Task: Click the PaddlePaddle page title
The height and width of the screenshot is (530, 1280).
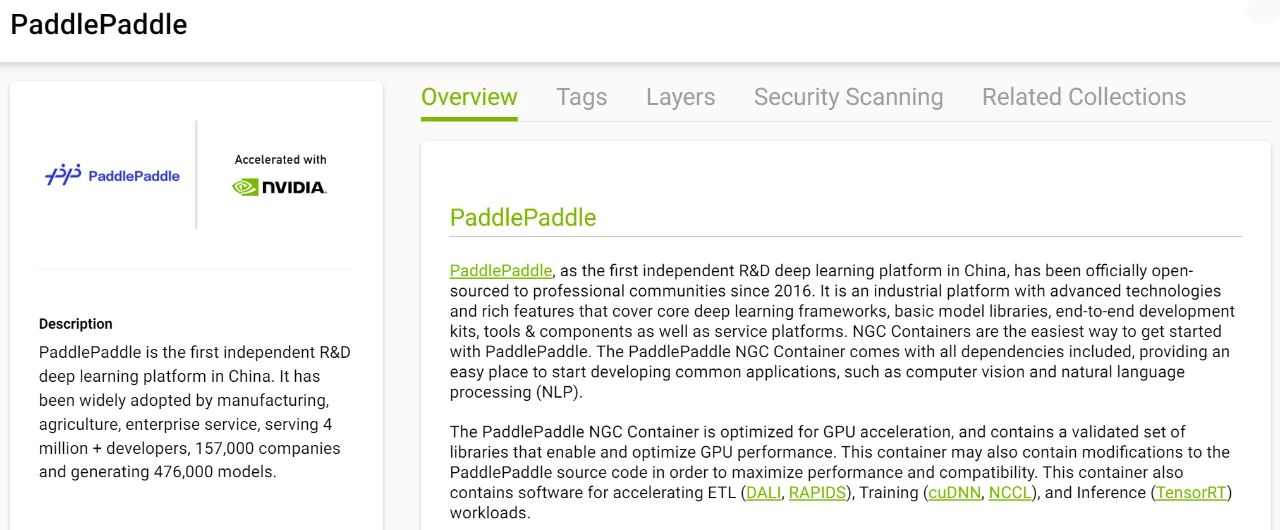Action: click(99, 24)
